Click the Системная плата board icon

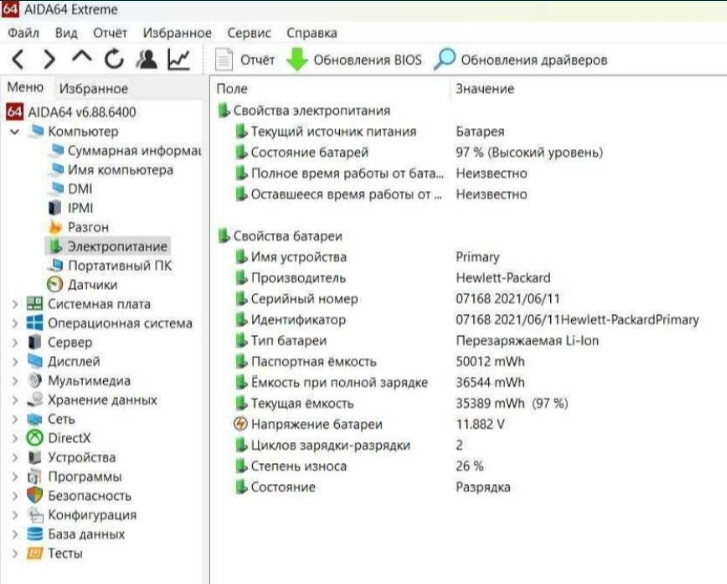[35, 304]
